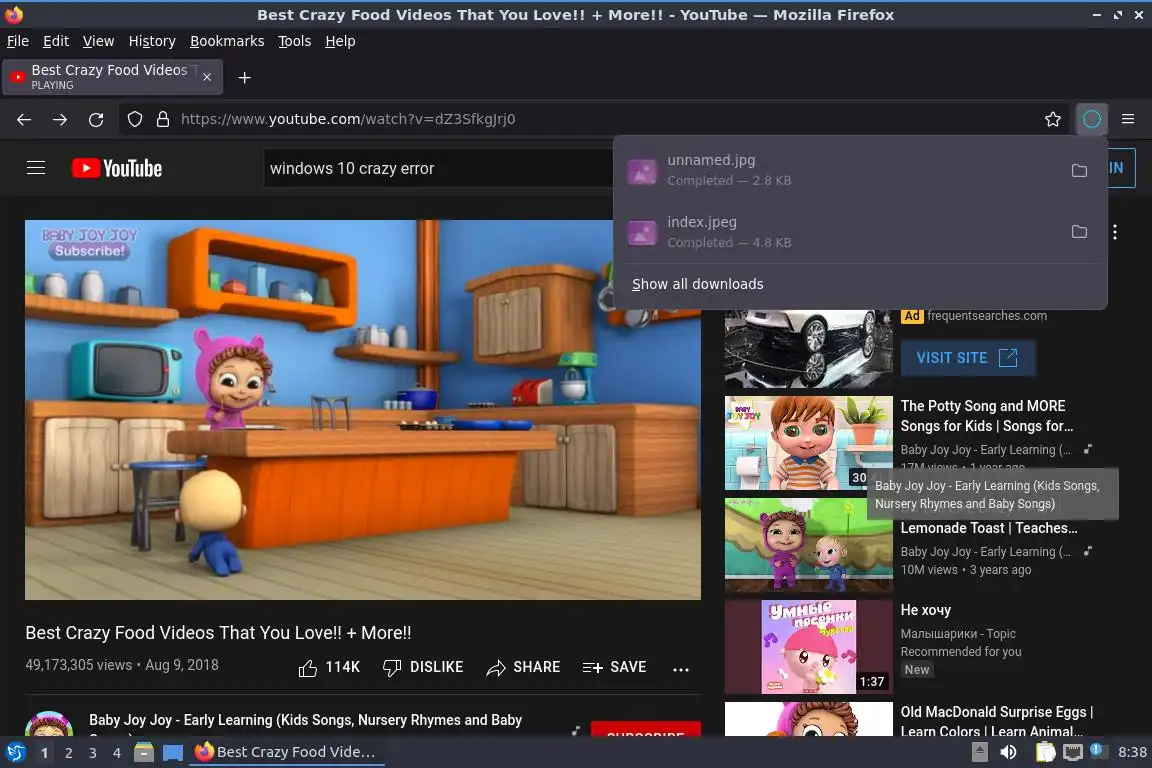Click the video player to pause
The width and height of the screenshot is (1152, 768).
click(363, 409)
